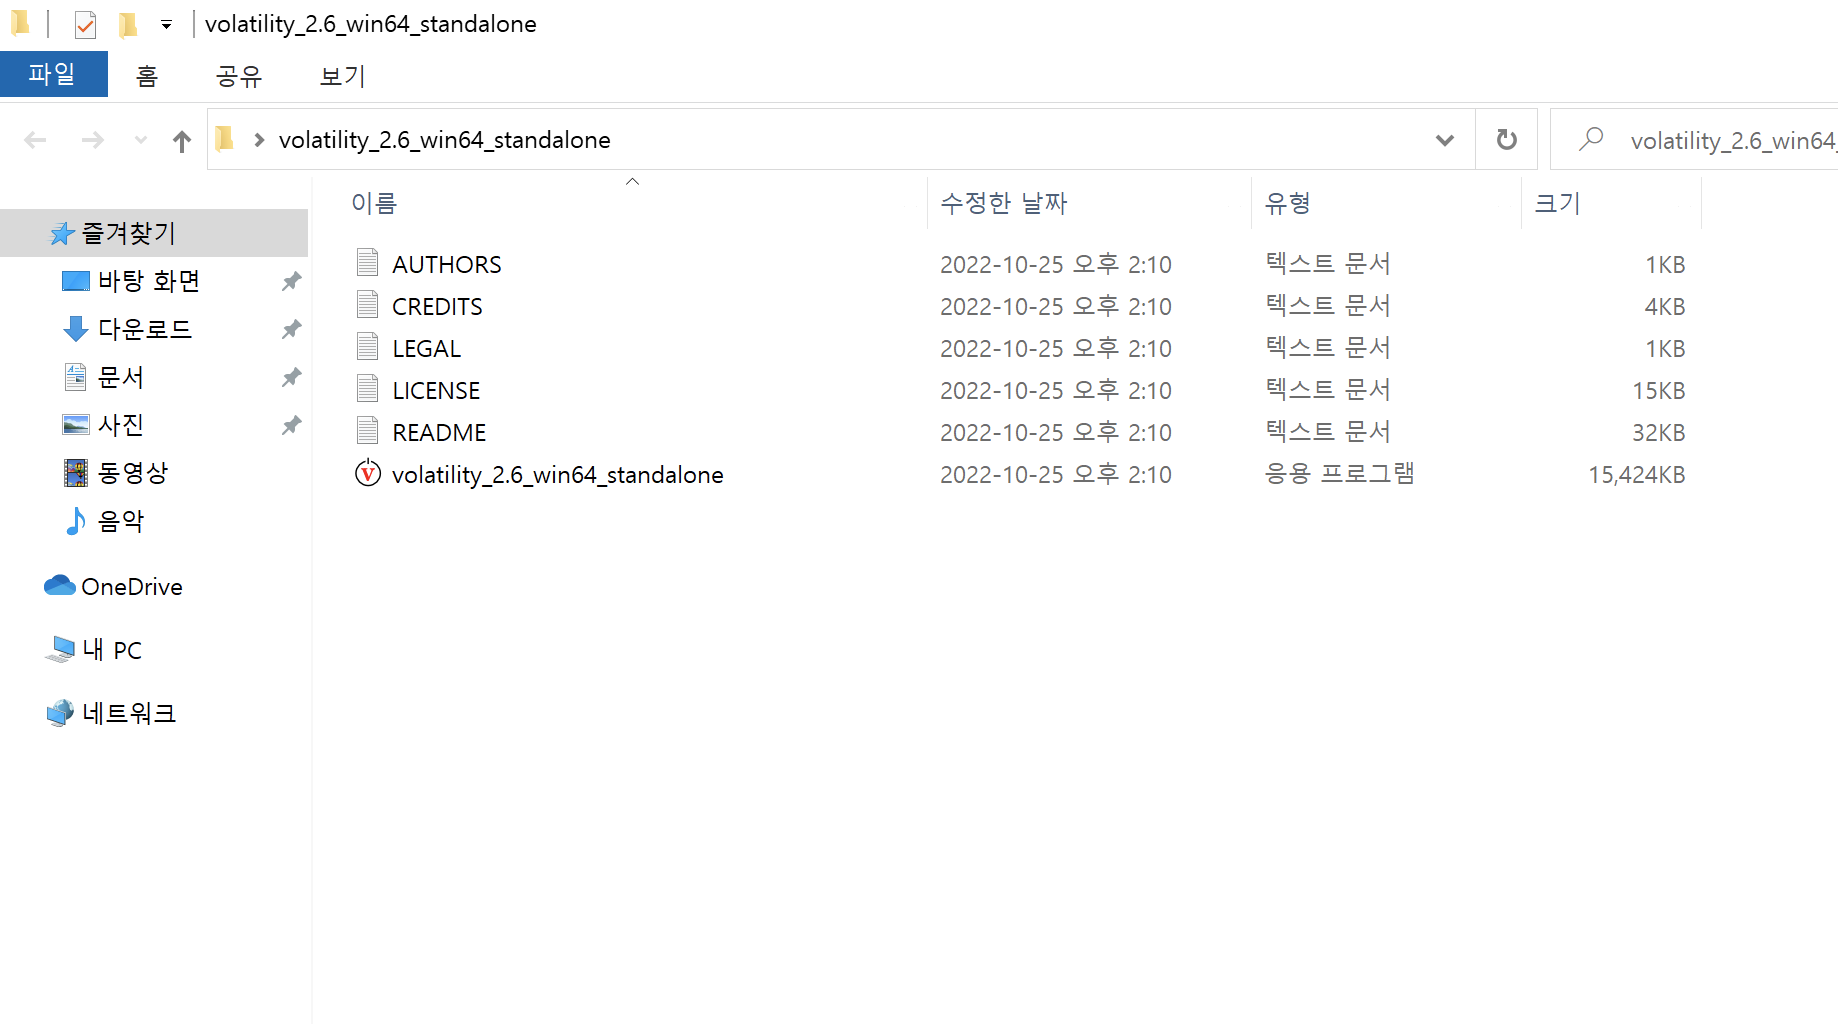Go up one folder level
Viewport: 1838px width, 1024px height.
(x=181, y=141)
